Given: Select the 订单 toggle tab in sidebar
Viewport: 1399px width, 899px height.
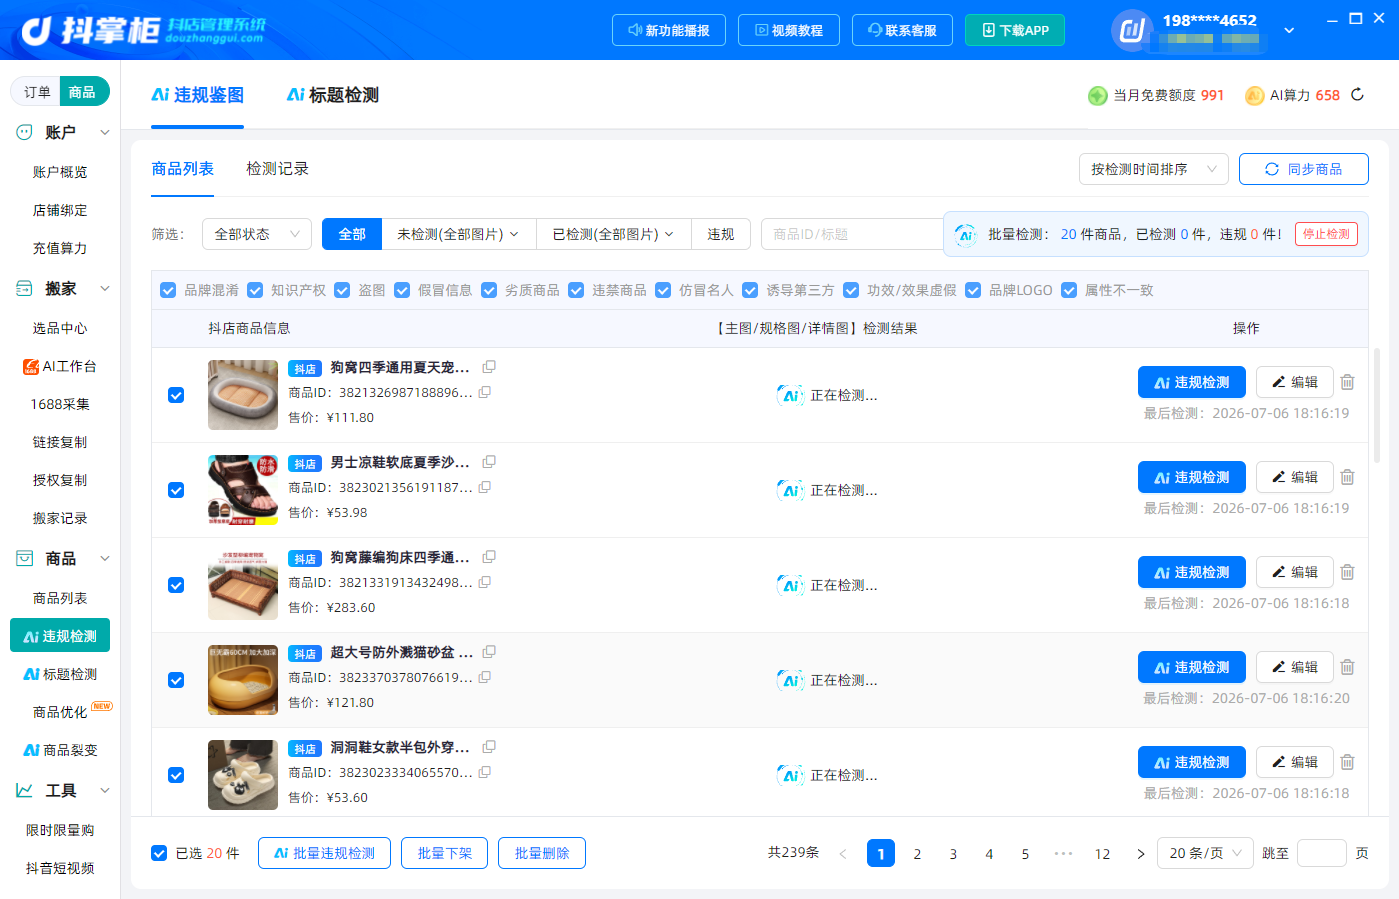Looking at the screenshot, I should (x=37, y=92).
